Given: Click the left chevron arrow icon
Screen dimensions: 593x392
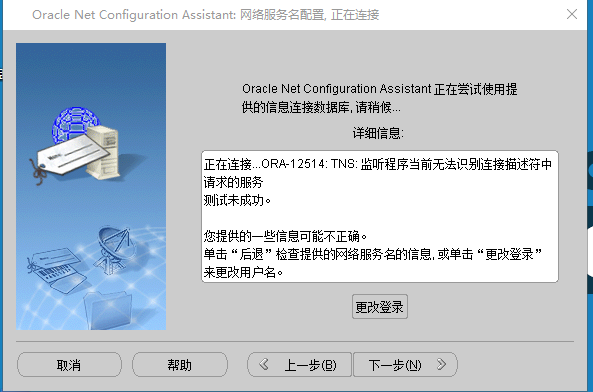Looking at the screenshot, I should [264, 364].
